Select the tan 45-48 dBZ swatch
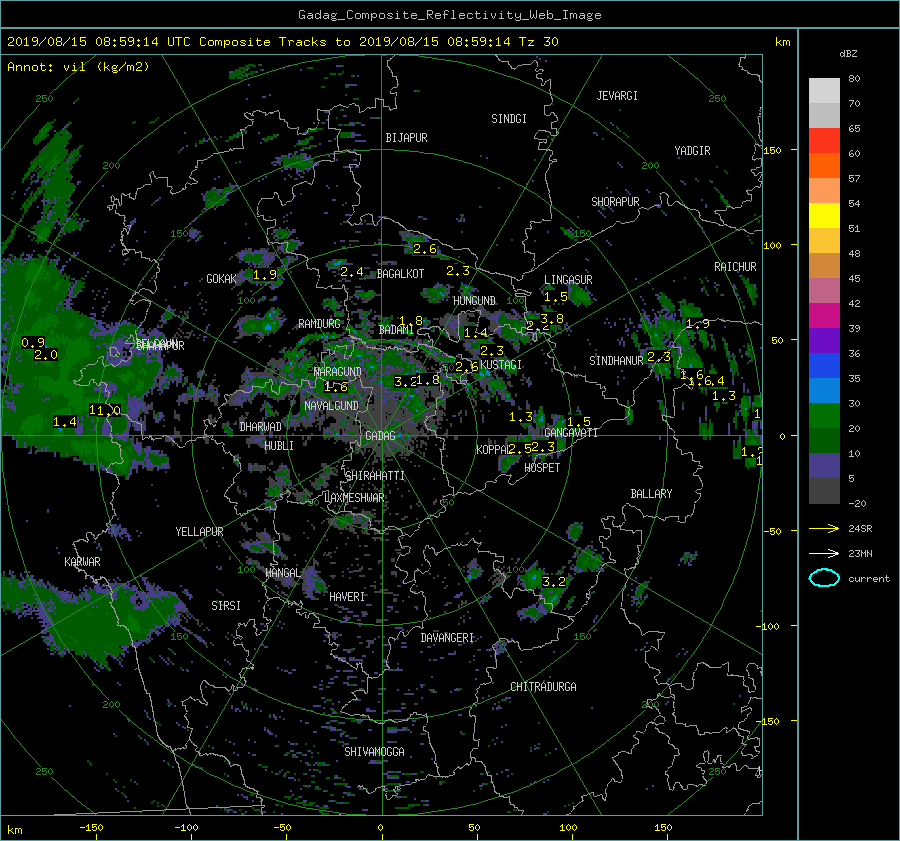900x841 pixels. pos(824,266)
